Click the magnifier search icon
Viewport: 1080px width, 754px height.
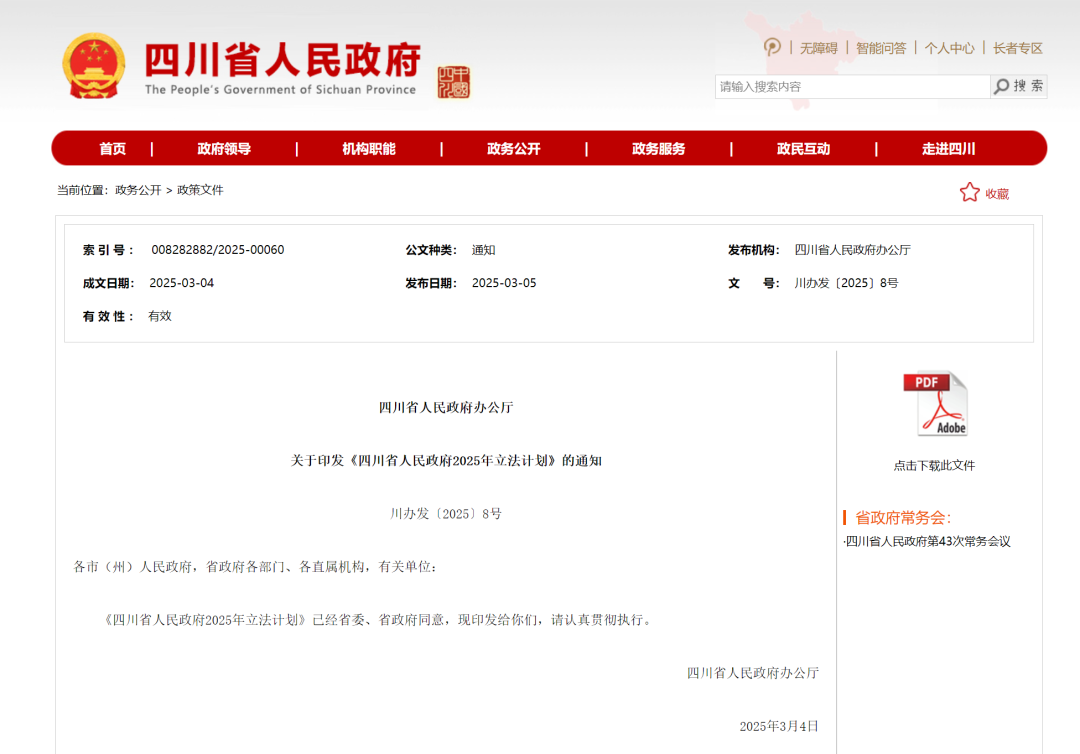pyautogui.click(x=1001, y=87)
